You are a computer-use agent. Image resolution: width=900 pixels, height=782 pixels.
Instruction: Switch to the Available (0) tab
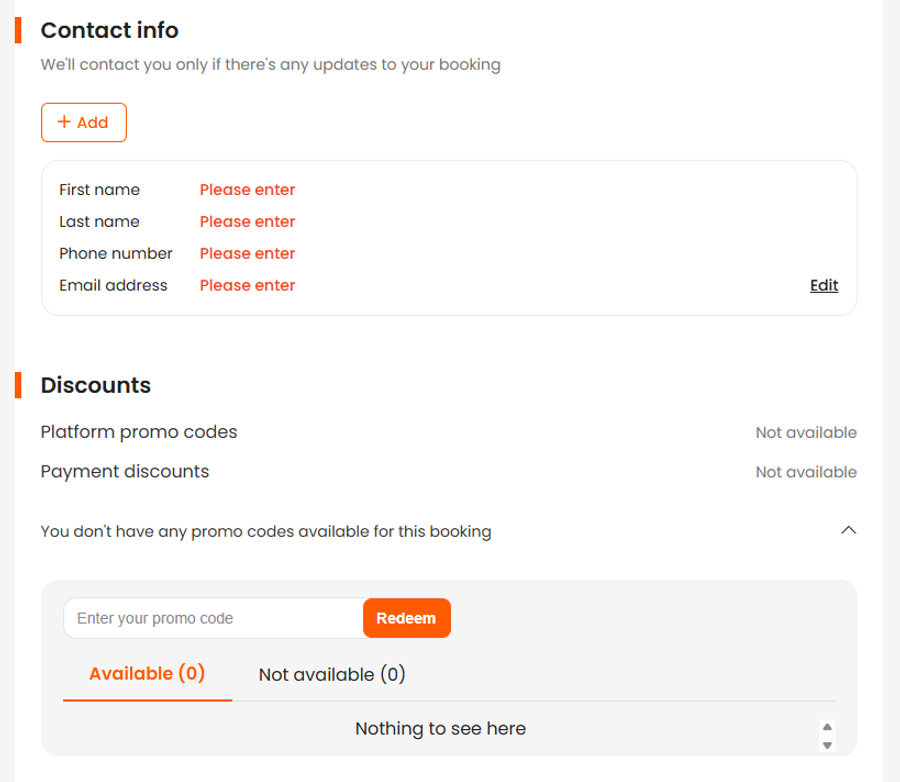click(x=147, y=674)
